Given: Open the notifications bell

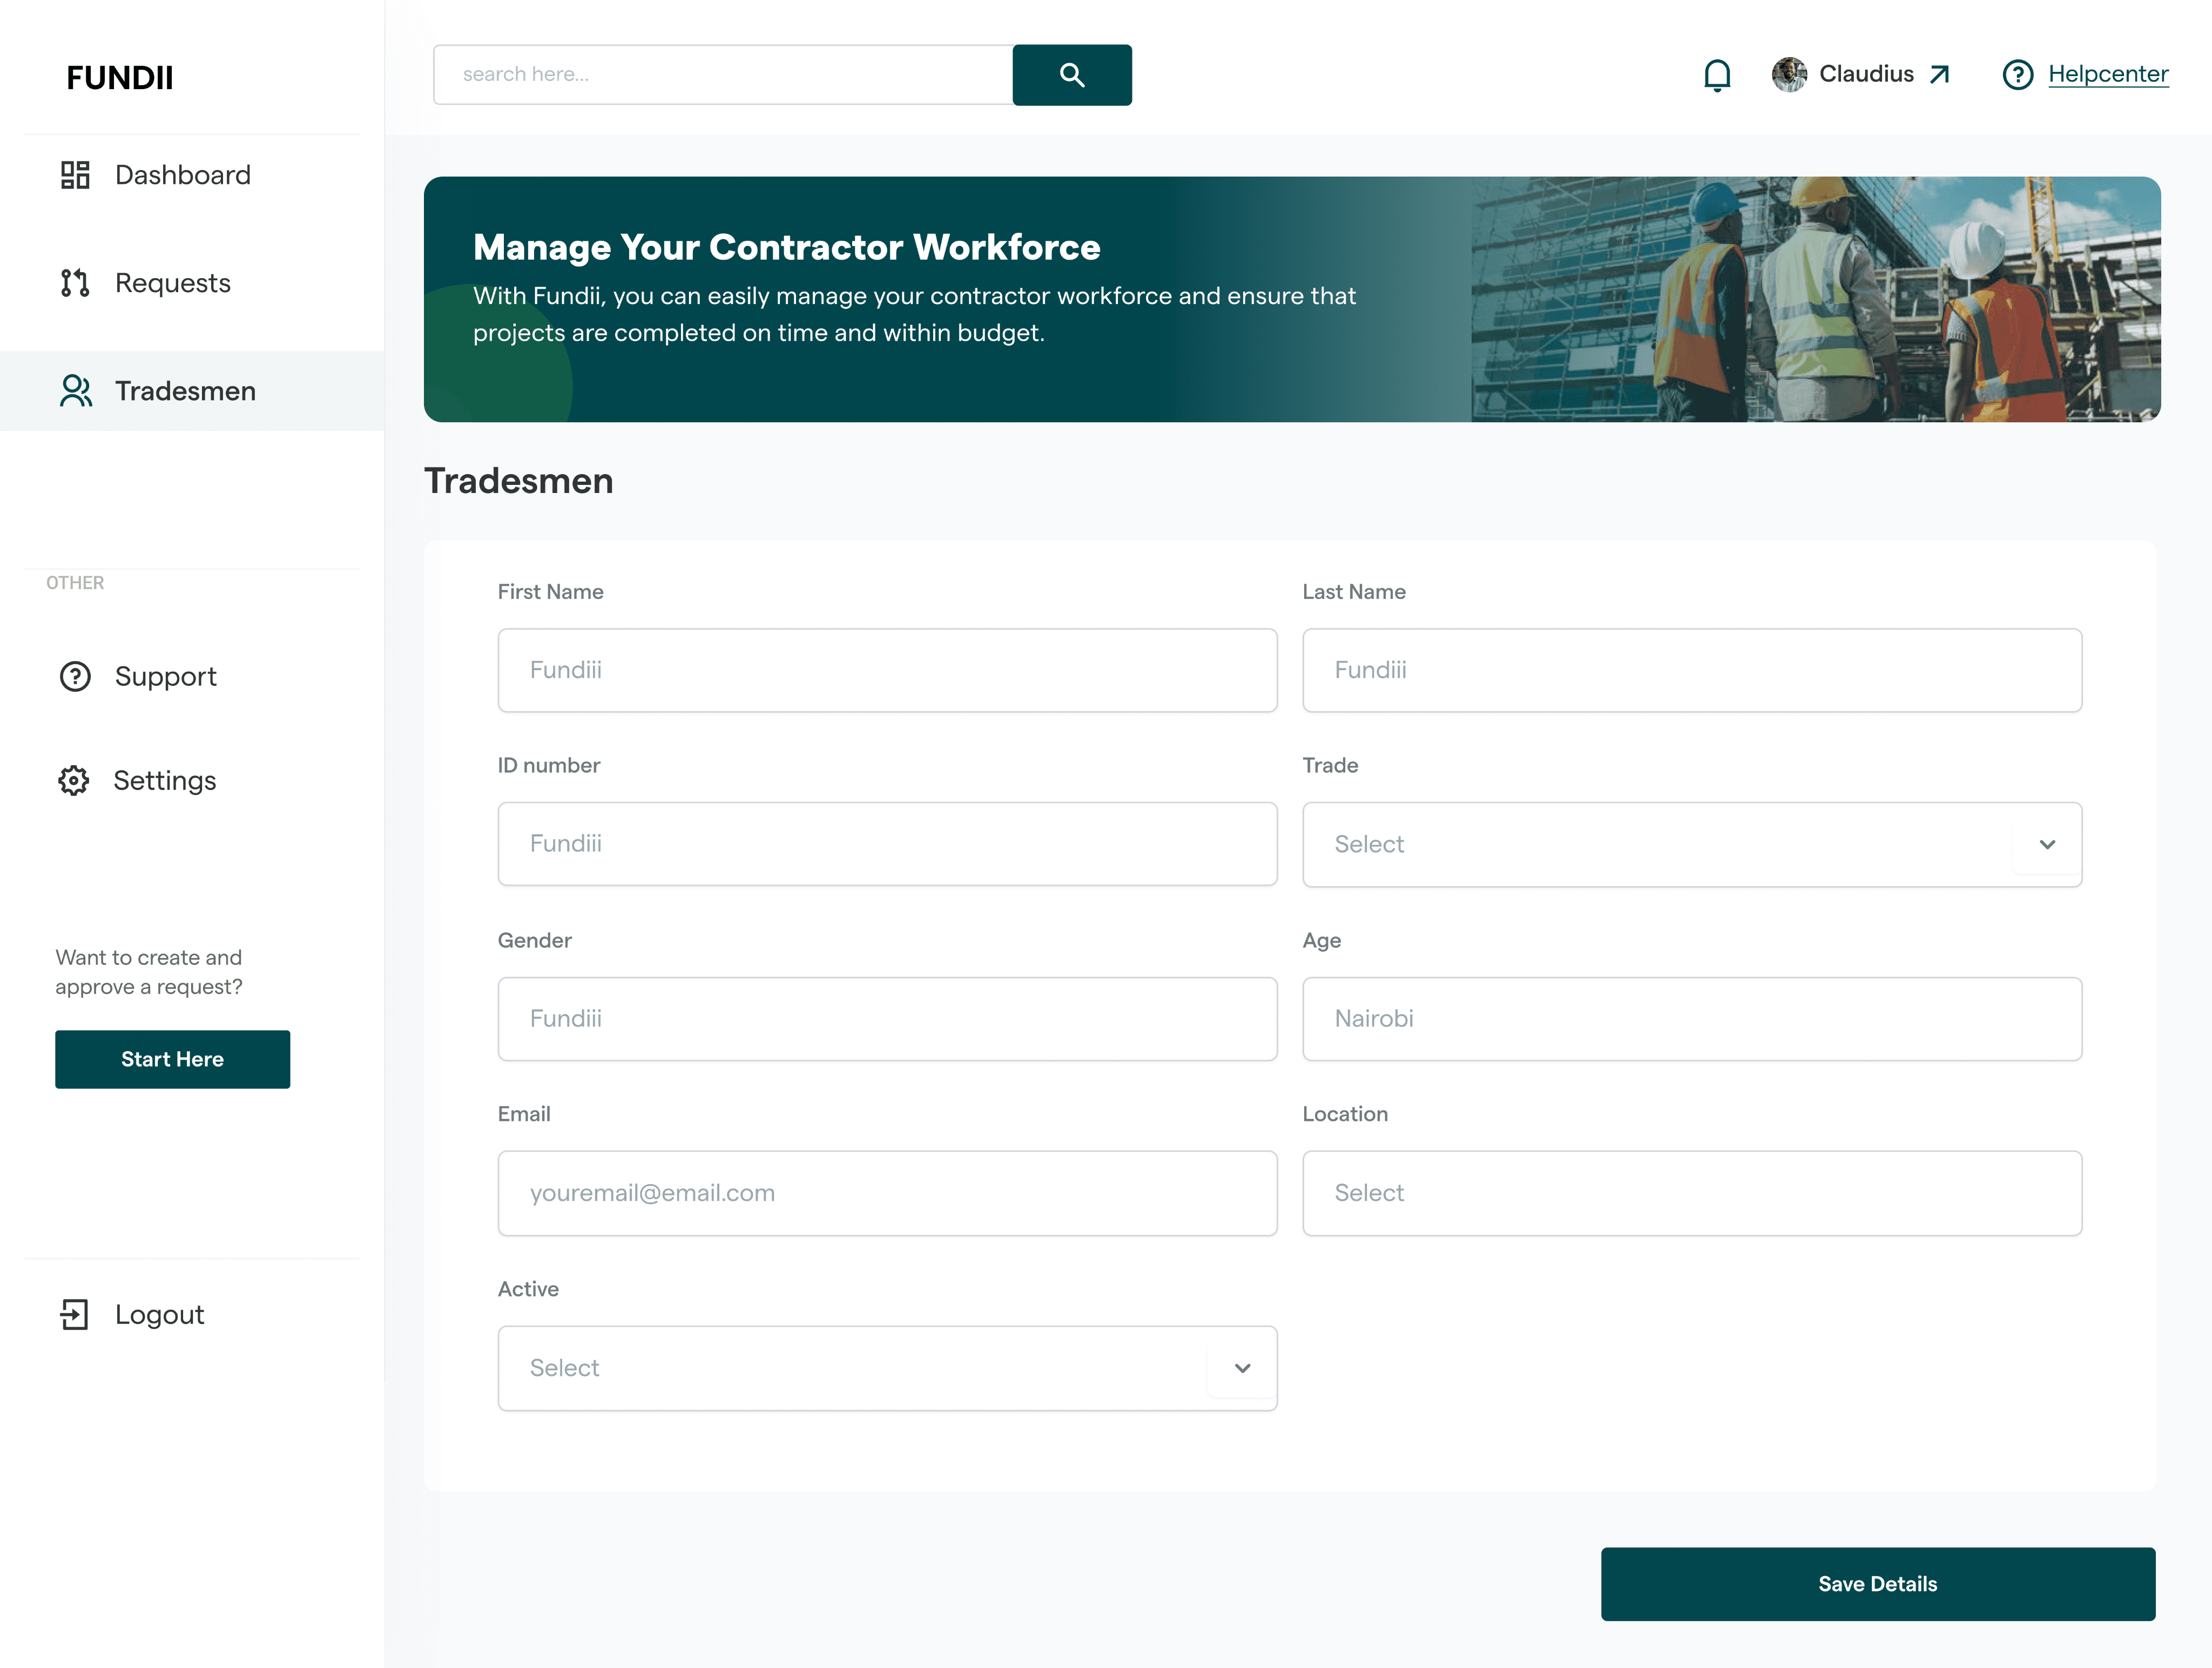Looking at the screenshot, I should [1717, 75].
